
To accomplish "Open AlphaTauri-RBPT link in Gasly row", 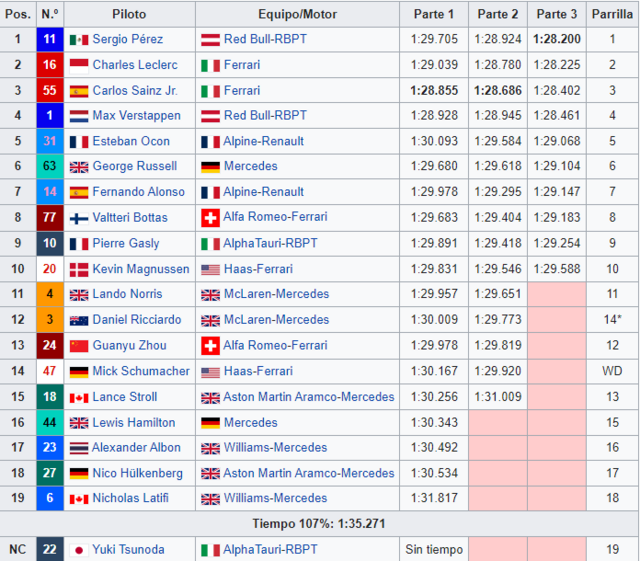I will click(270, 243).
